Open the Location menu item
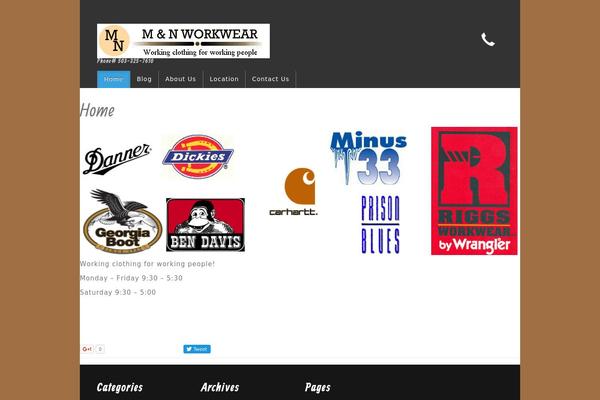Viewport: 600px width, 400px height. pos(224,79)
